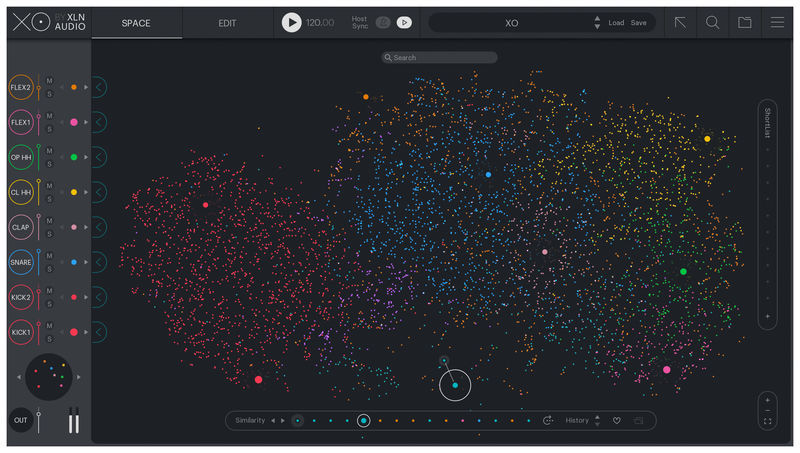Expand FLEX2 channel side chevron
Image resolution: width=800 pixels, height=453 pixels.
tap(99, 87)
